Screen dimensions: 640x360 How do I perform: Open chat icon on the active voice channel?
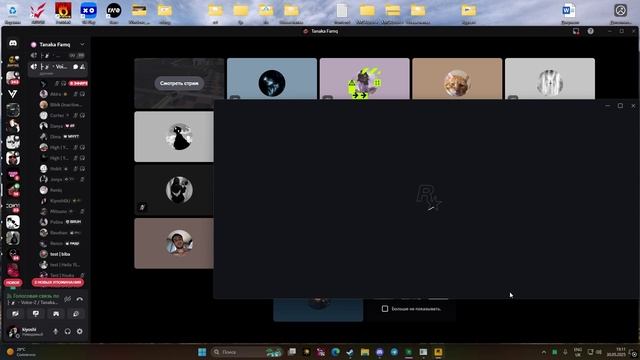click(76, 67)
